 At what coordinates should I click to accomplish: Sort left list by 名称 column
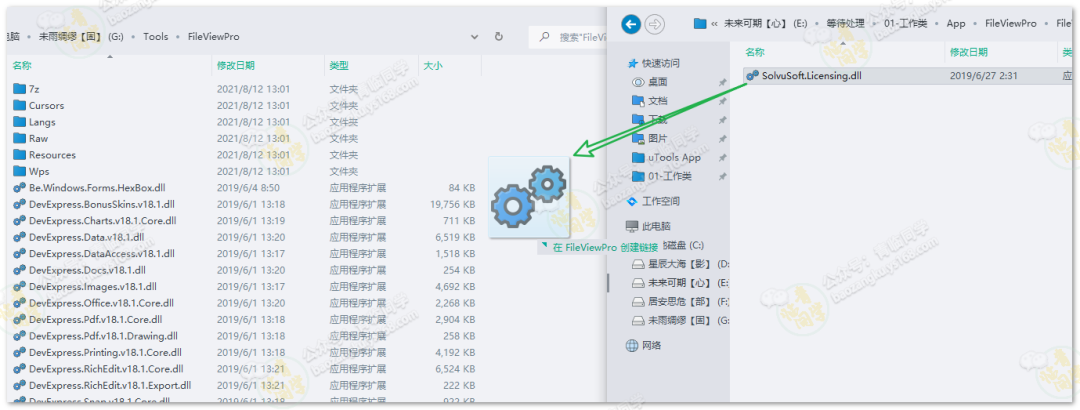pyautogui.click(x=22, y=65)
